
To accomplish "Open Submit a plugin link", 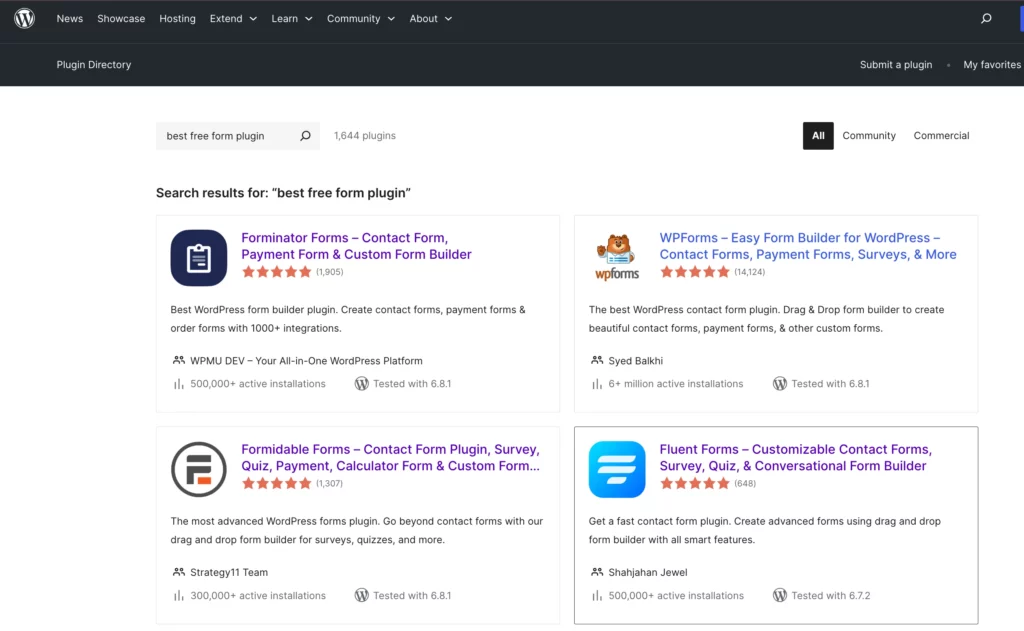I will (x=895, y=65).
